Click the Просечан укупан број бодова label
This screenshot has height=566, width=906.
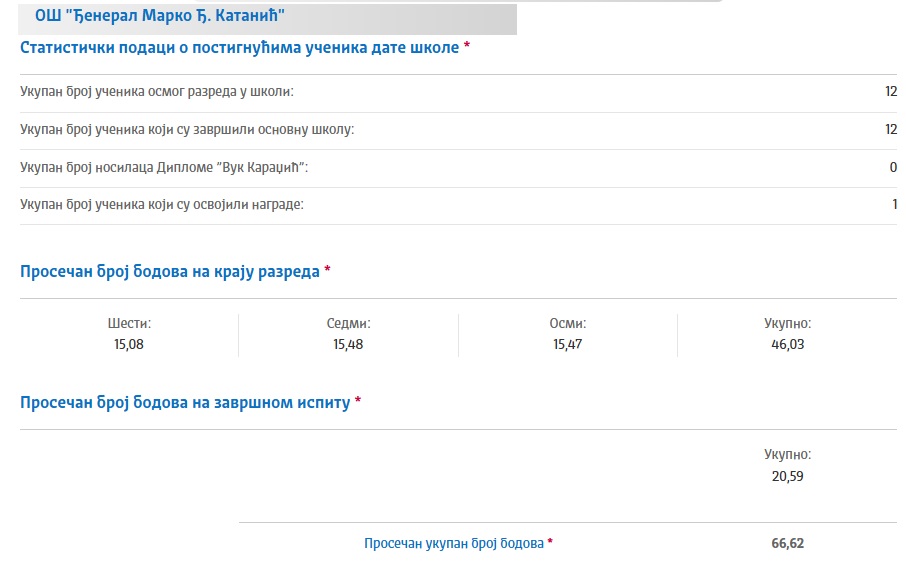tap(454, 543)
